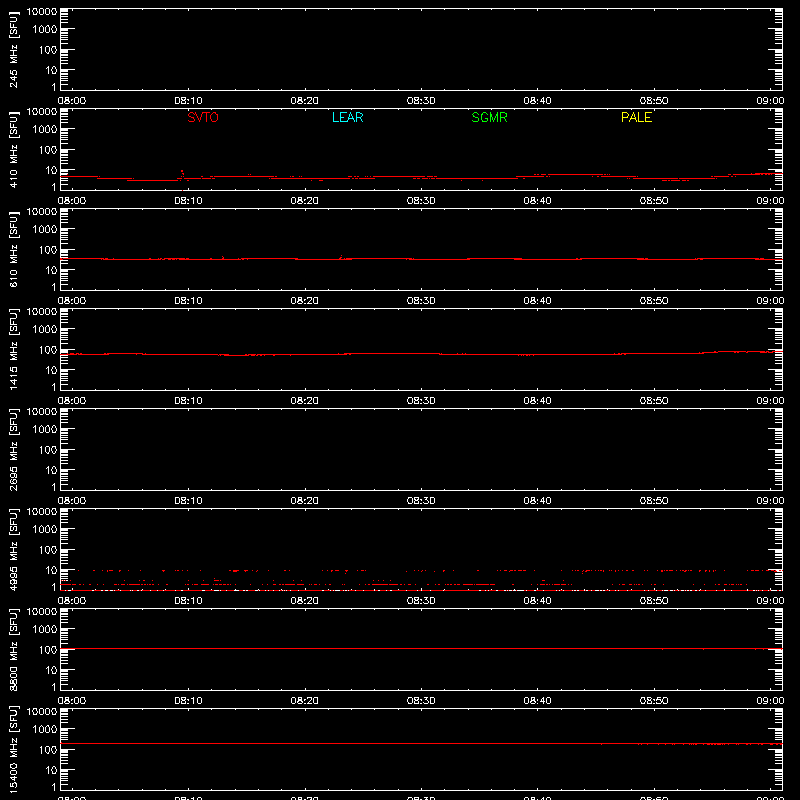Select the 4995 MHz [SFU] axis title
This screenshot has width=800, height=800.
point(13,549)
